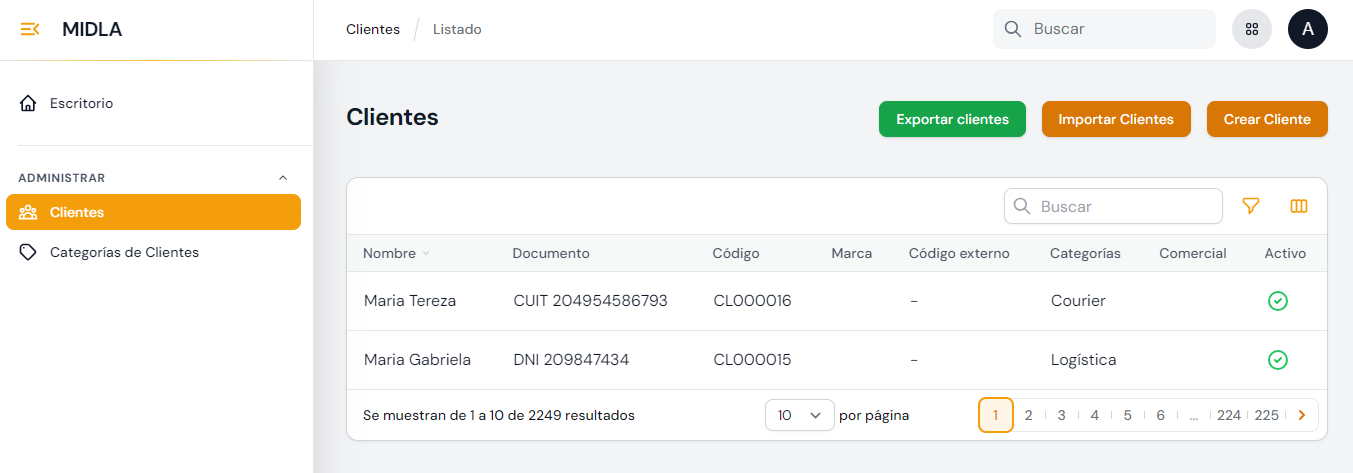Image resolution: width=1353 pixels, height=473 pixels.
Task: Toggle active status for Maria Gabriela
Action: 1277,360
